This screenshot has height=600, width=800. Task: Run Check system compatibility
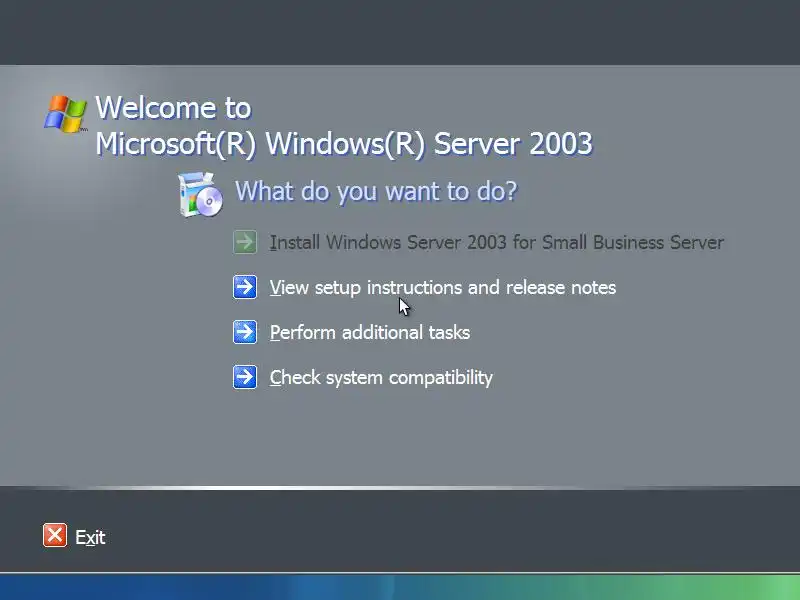coord(381,378)
